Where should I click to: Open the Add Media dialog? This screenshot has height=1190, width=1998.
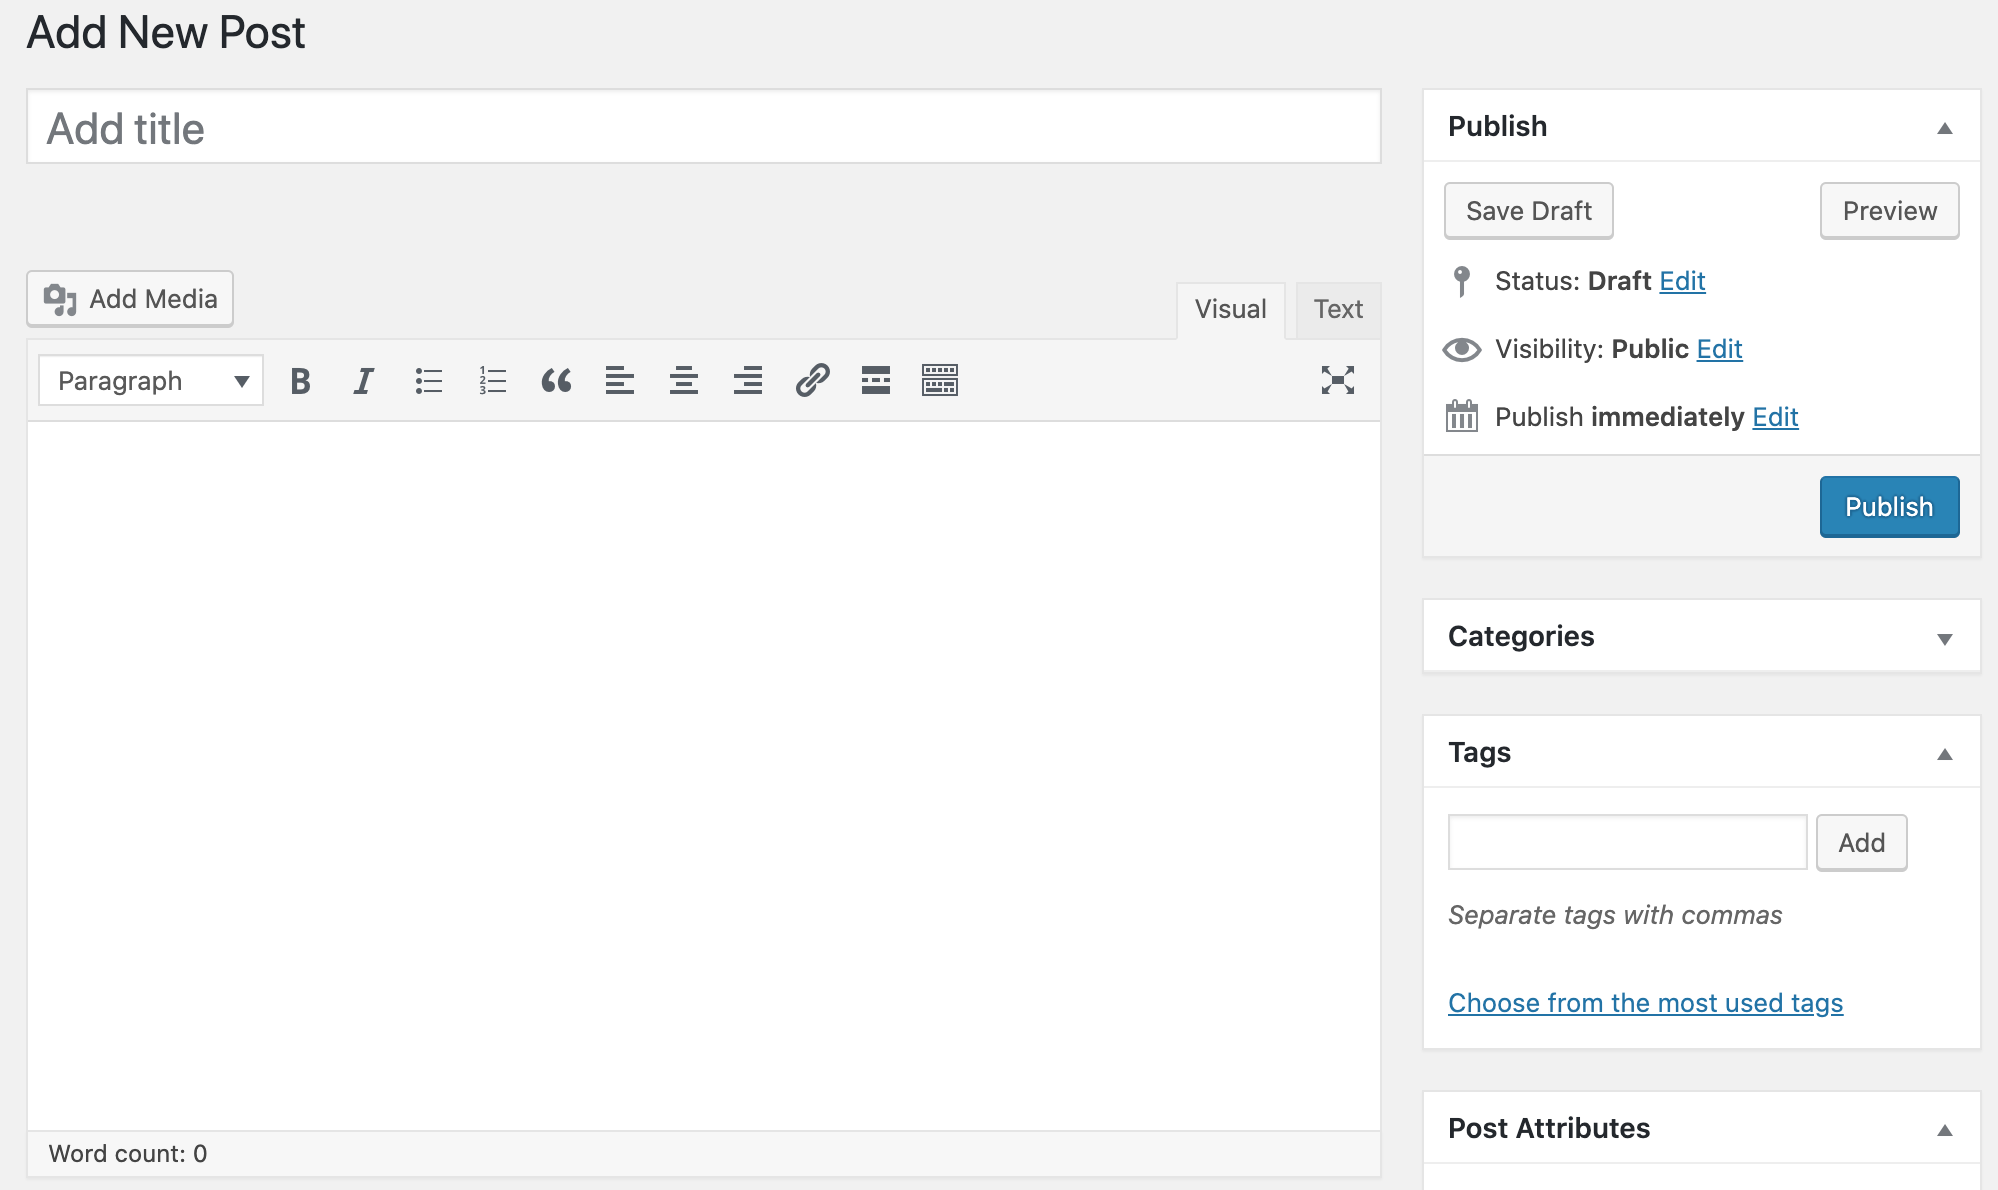[130, 298]
